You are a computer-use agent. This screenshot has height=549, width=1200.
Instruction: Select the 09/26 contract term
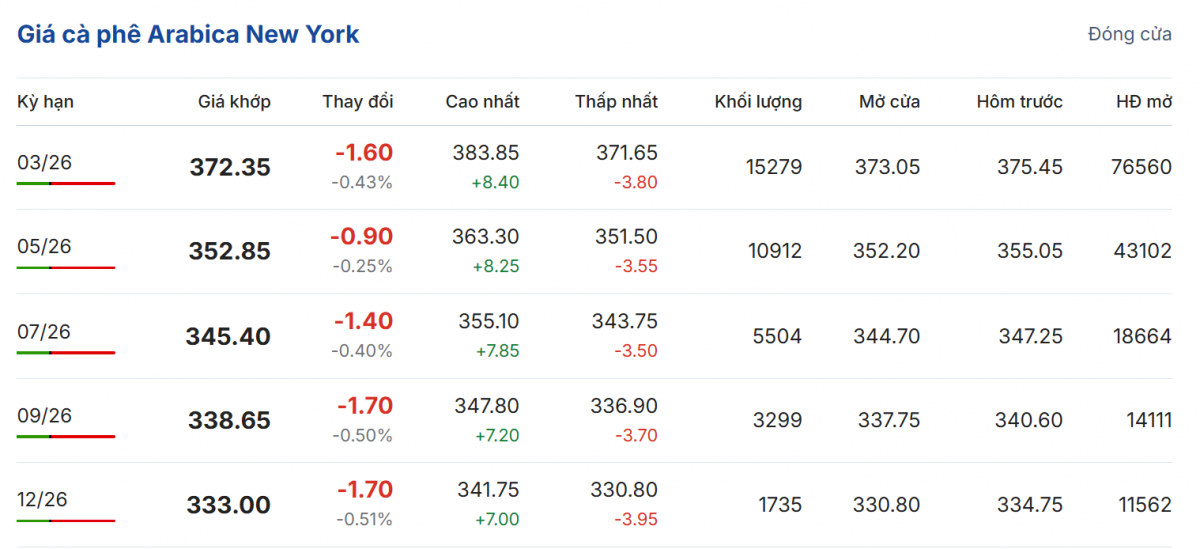[x=45, y=416]
